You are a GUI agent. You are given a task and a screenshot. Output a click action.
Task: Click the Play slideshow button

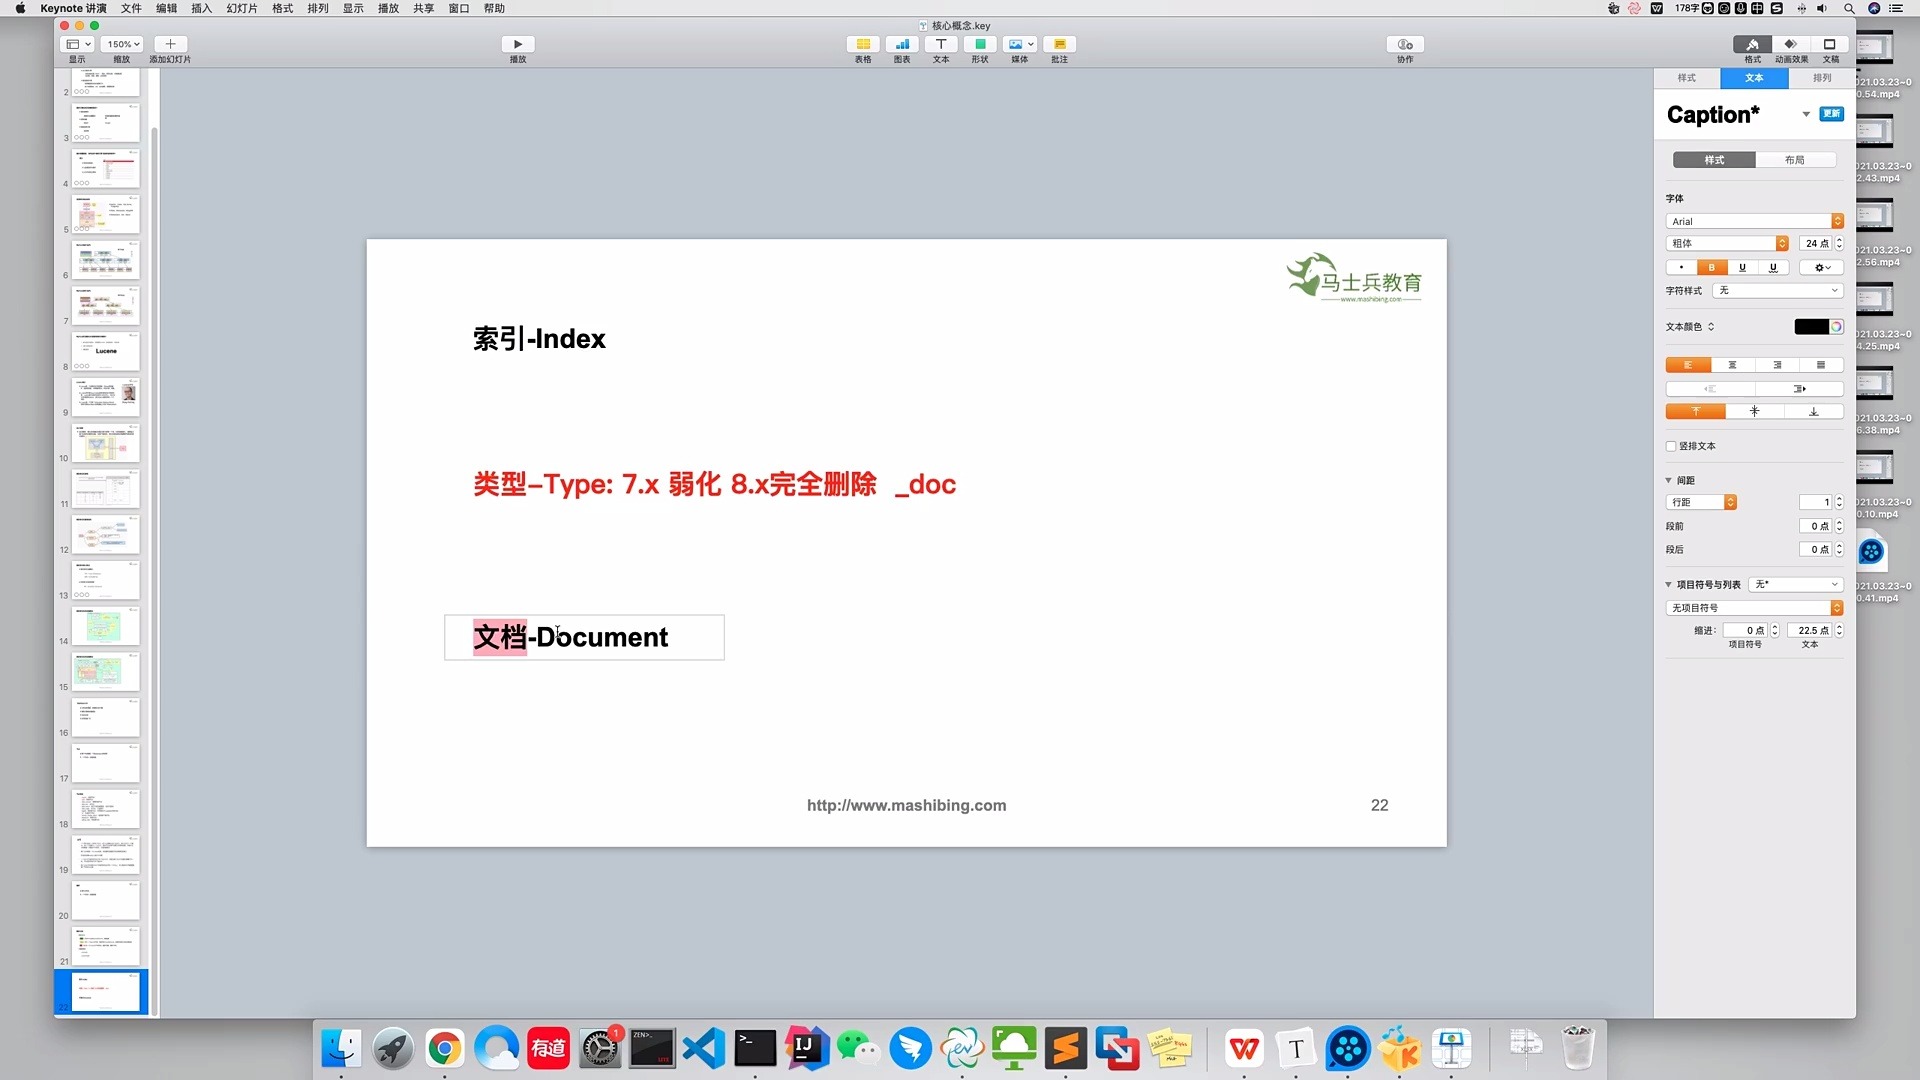[x=517, y=44]
